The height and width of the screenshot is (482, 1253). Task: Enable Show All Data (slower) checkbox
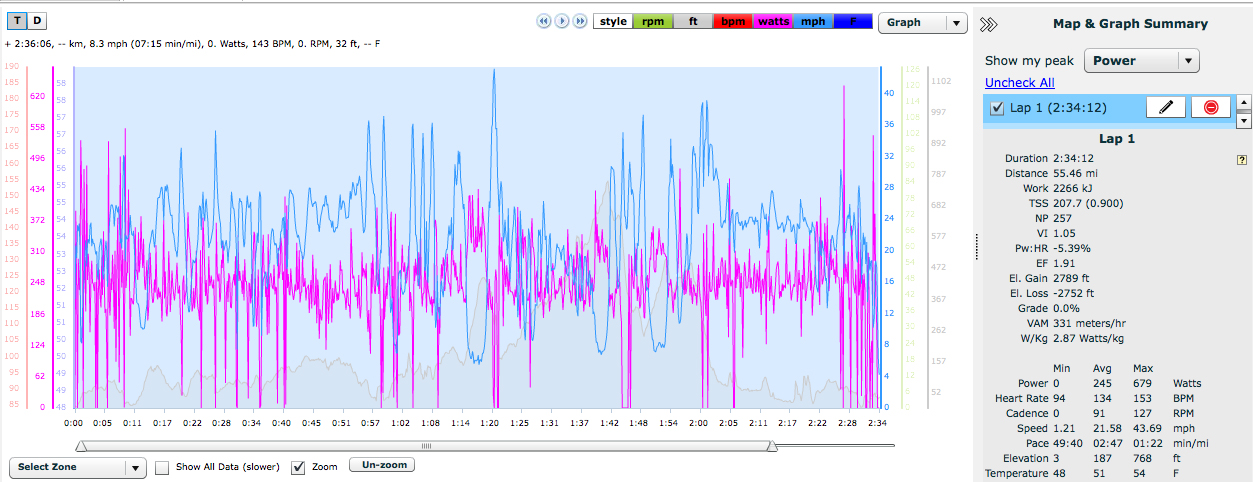tap(163, 467)
